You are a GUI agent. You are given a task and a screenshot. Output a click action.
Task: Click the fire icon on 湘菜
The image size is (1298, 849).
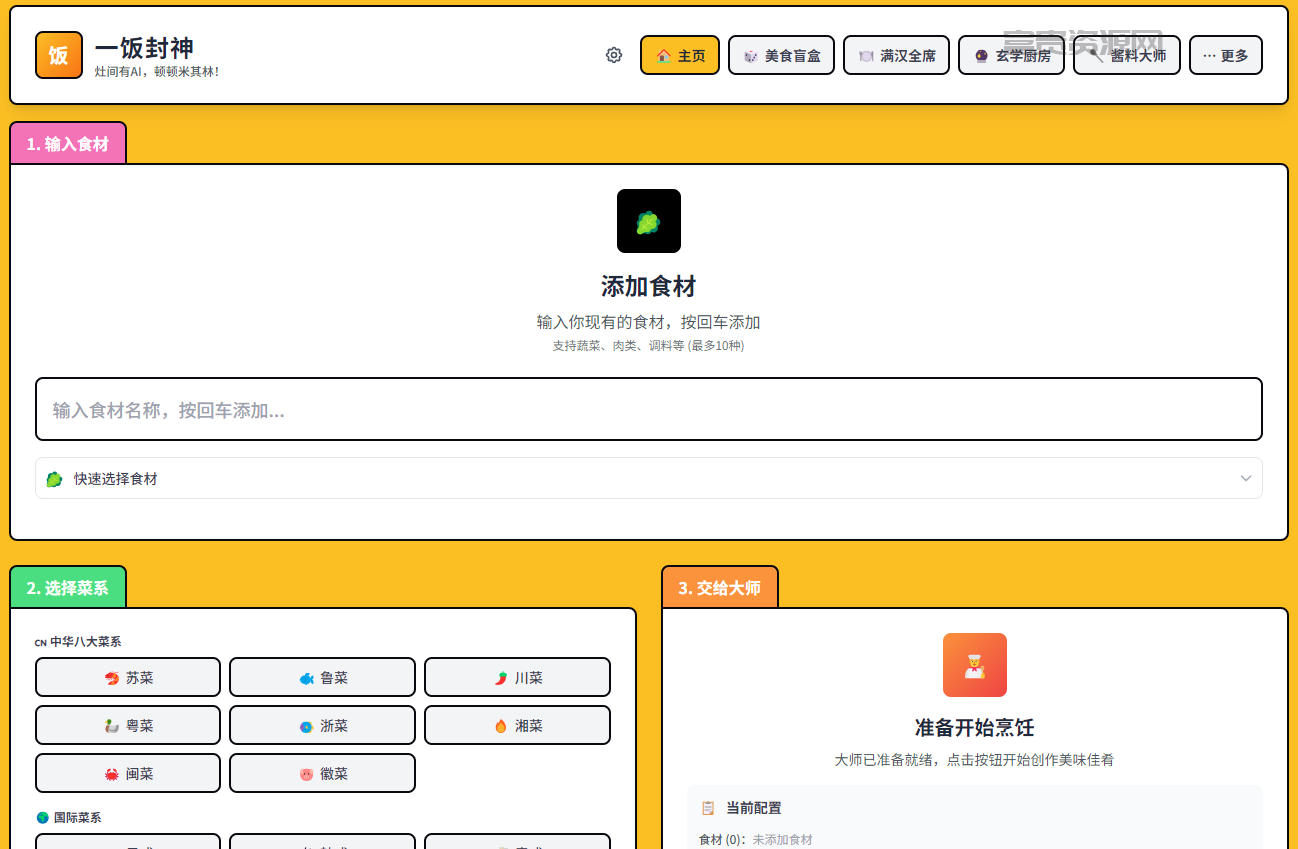click(x=501, y=726)
